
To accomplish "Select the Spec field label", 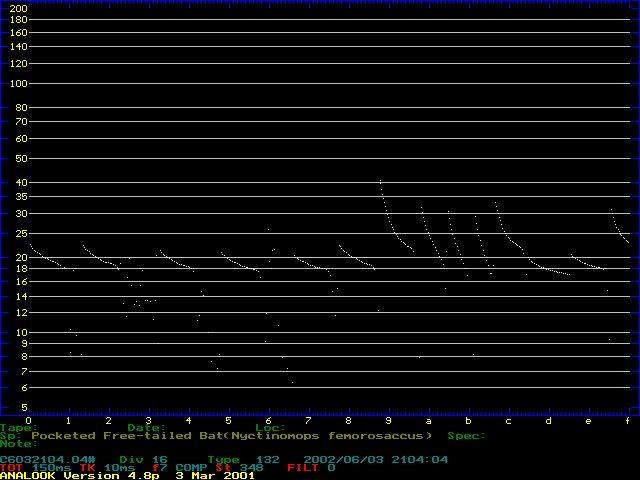I will [465, 435].
